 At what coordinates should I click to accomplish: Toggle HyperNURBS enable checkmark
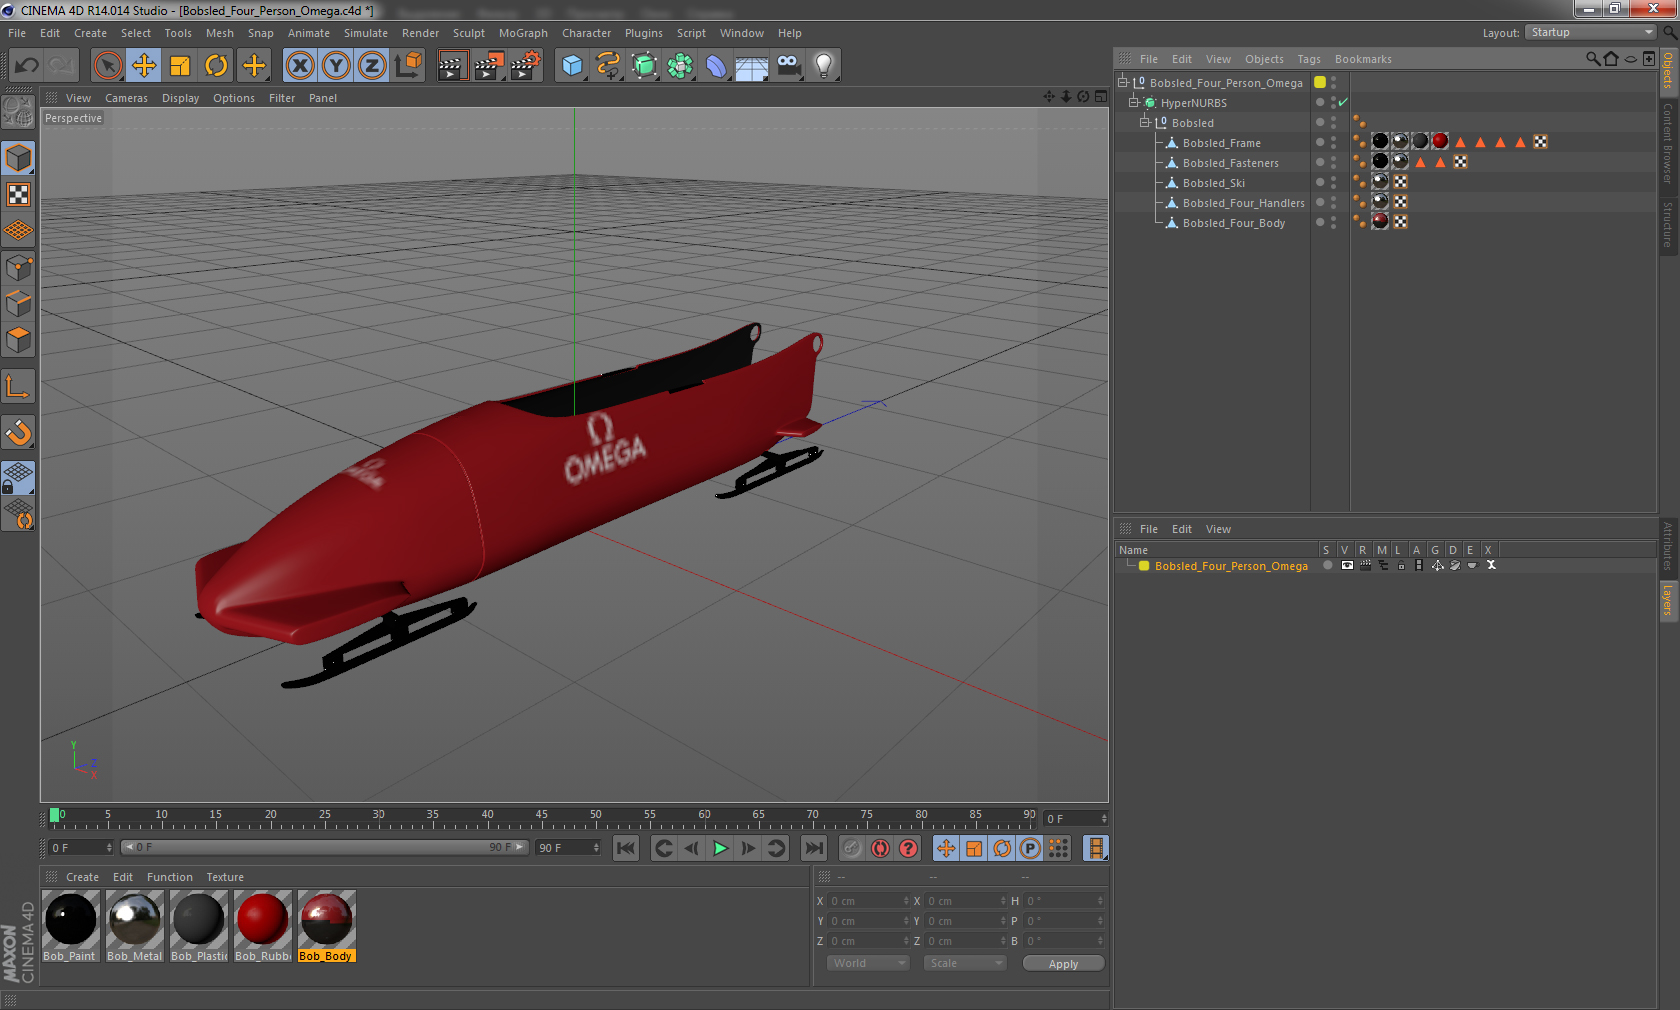[1343, 102]
